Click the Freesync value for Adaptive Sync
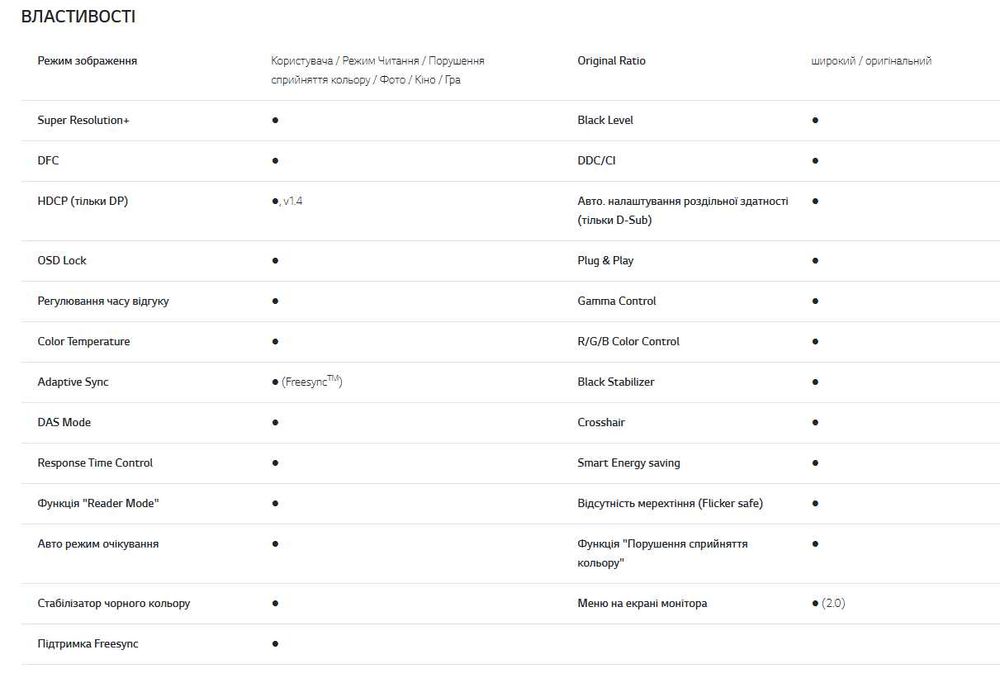Viewport: 1000px width, 674px height. tap(313, 382)
